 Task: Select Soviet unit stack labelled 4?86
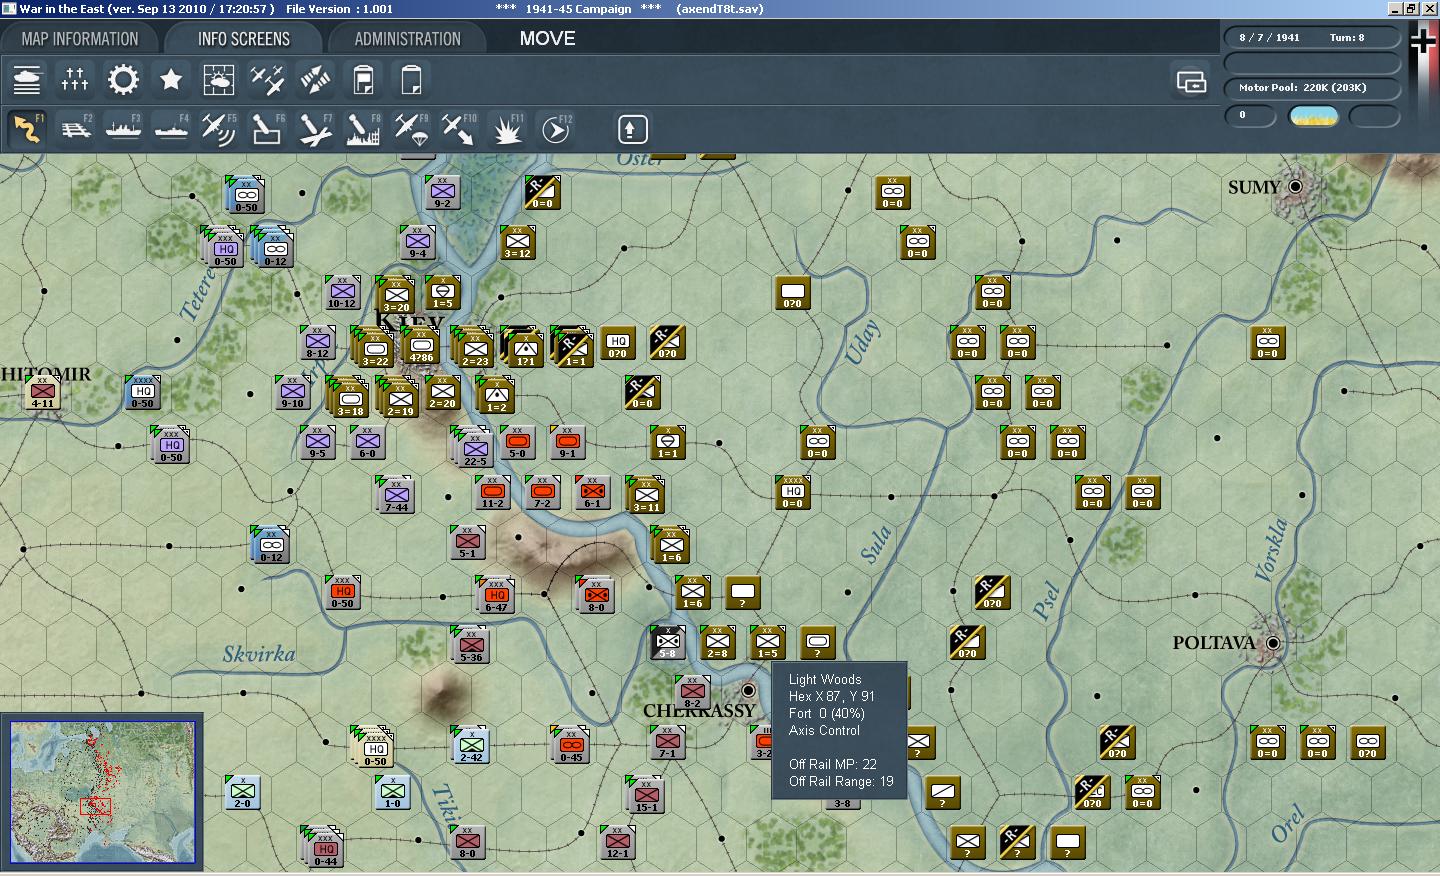click(421, 346)
